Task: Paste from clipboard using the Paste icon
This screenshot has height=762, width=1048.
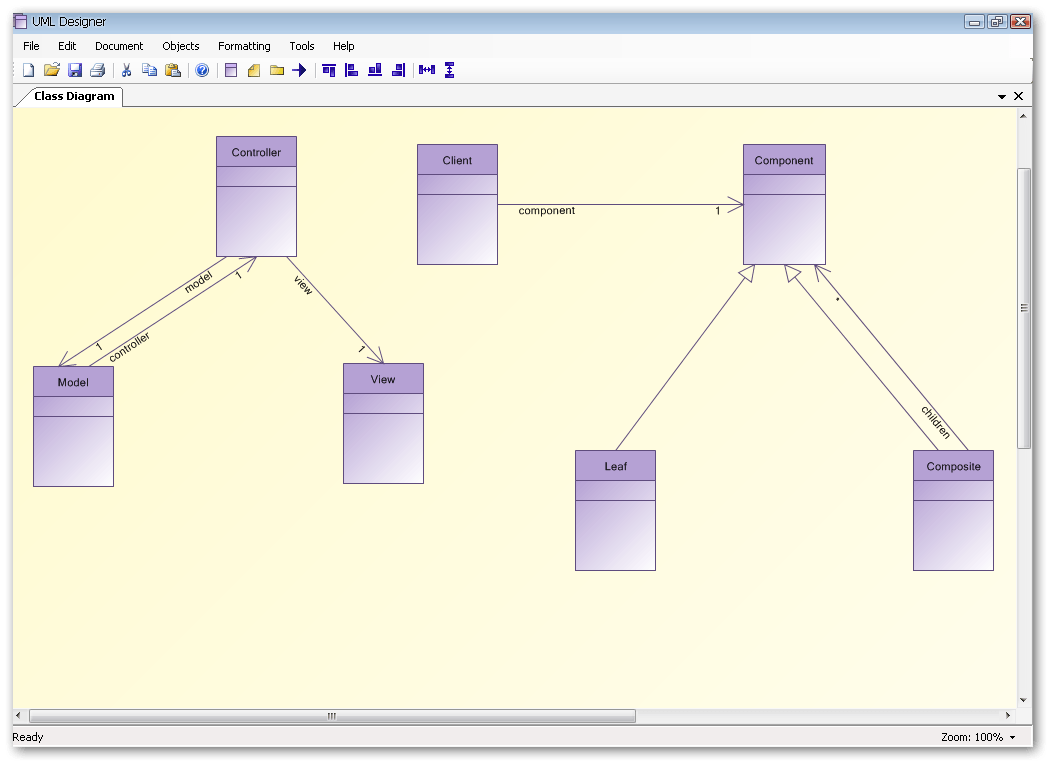Action: [173, 70]
